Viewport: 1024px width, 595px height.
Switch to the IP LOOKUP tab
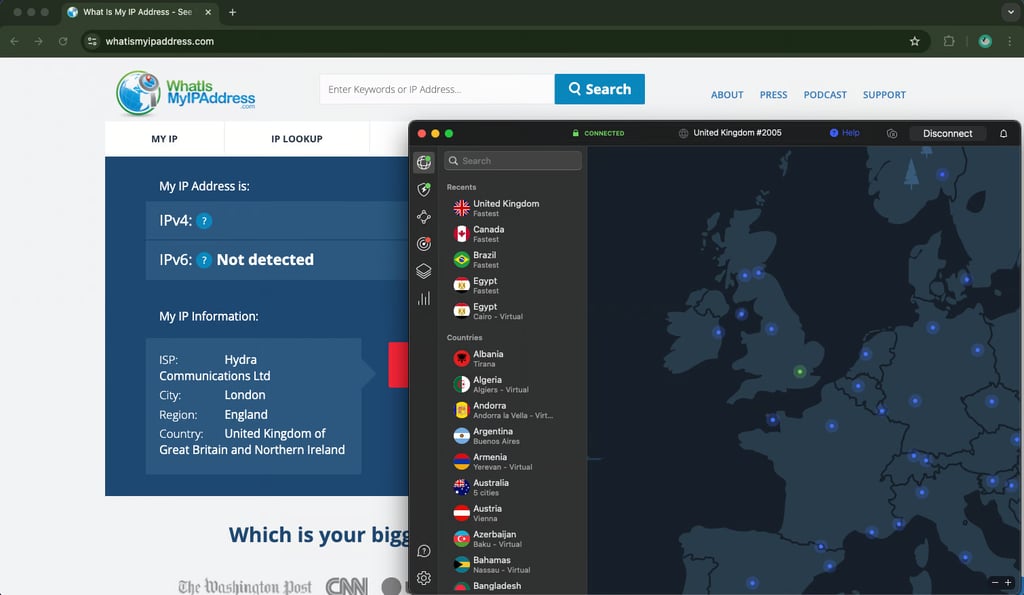pyautogui.click(x=296, y=138)
